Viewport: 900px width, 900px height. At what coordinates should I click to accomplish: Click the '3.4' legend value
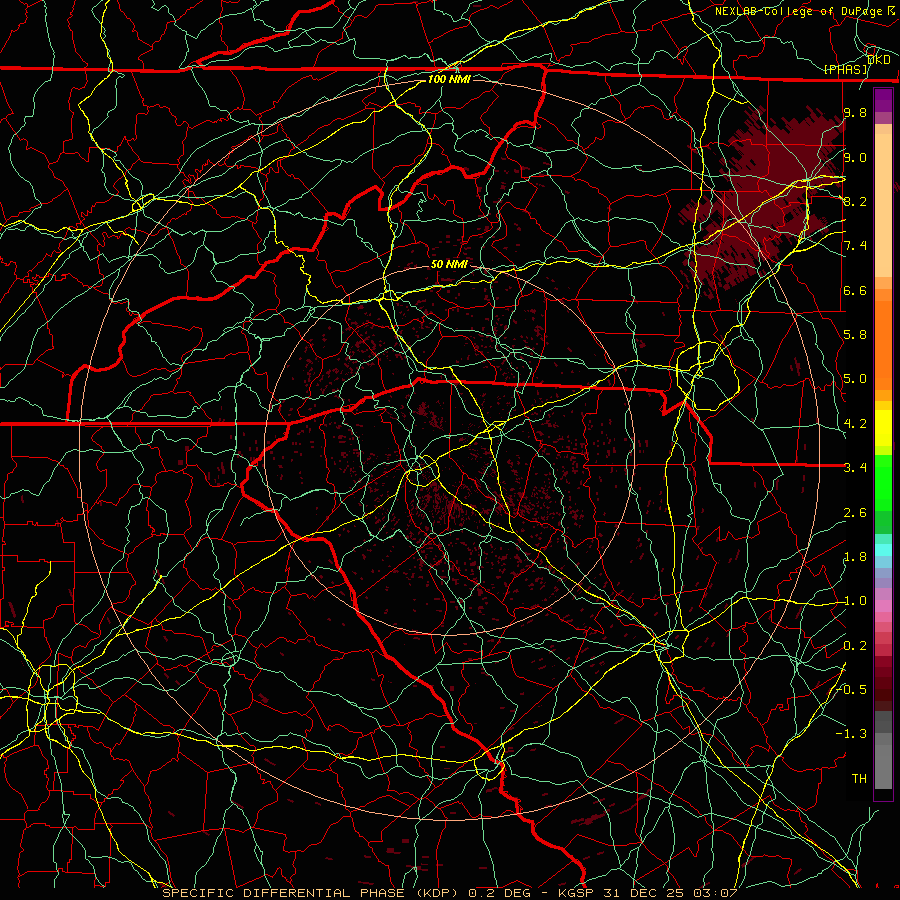tap(855, 468)
